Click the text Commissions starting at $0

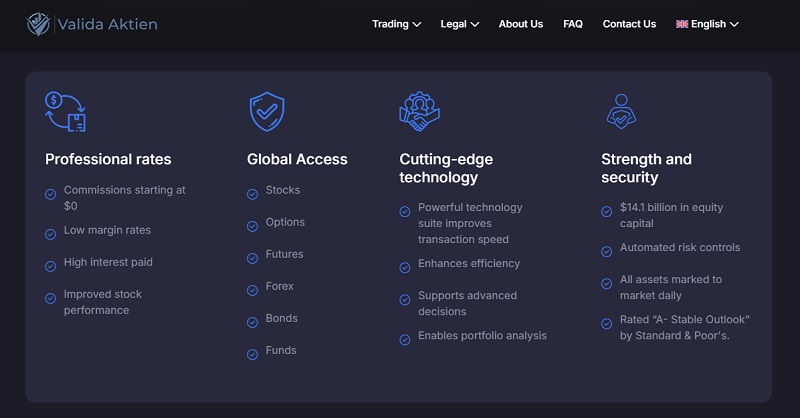coord(124,198)
